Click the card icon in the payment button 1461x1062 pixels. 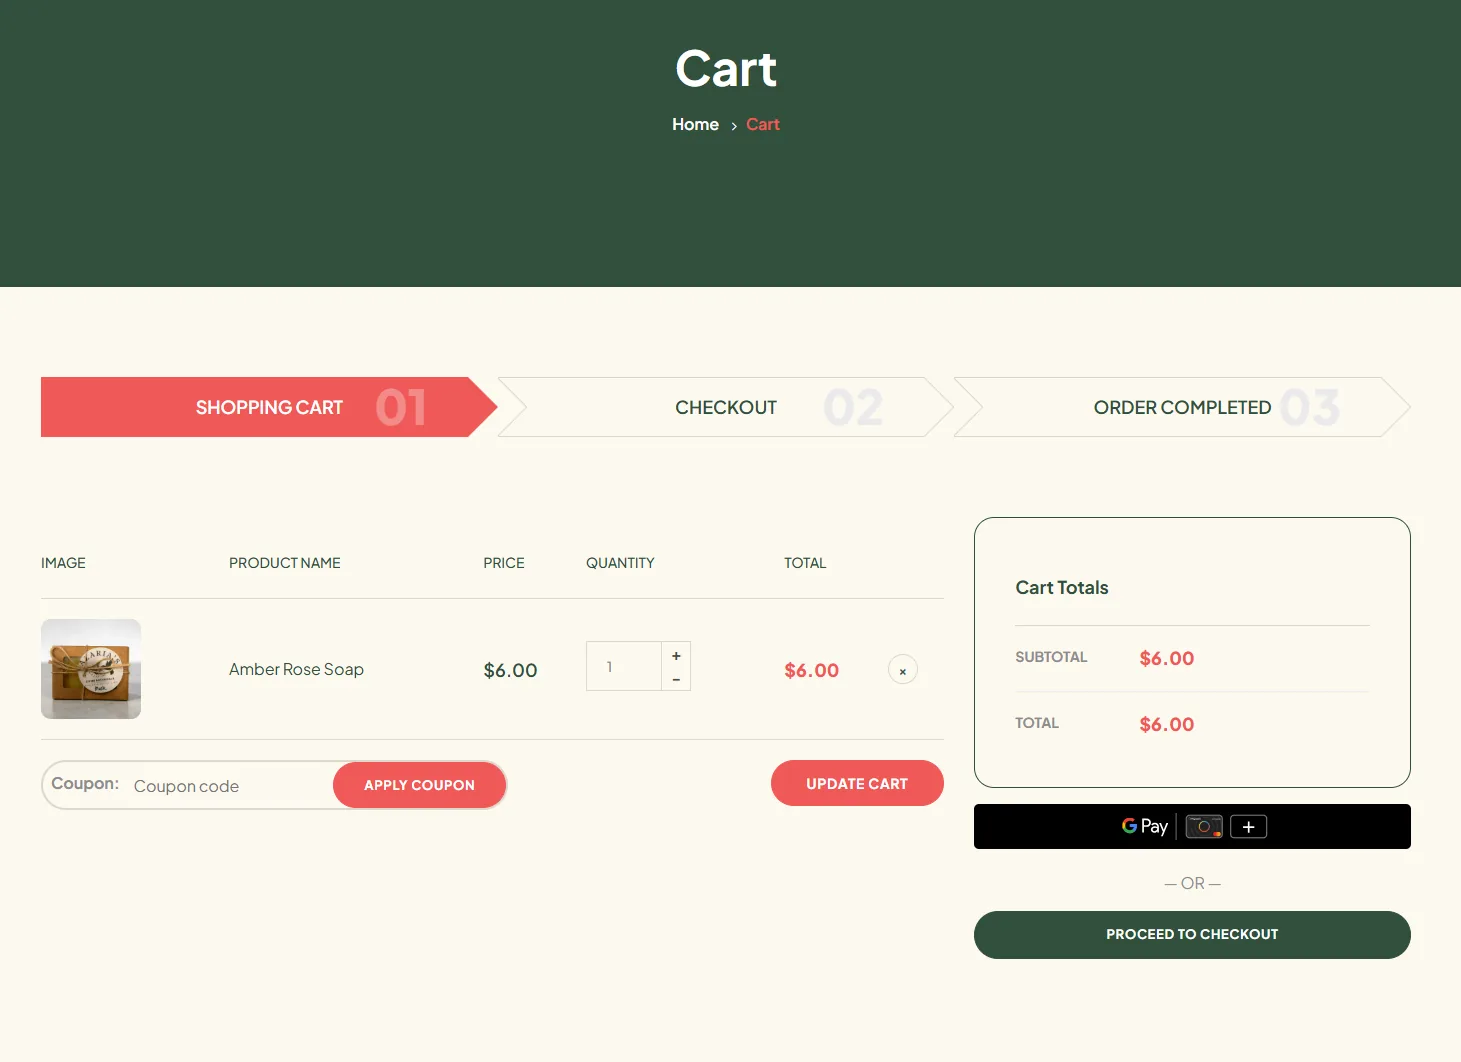(x=1204, y=827)
